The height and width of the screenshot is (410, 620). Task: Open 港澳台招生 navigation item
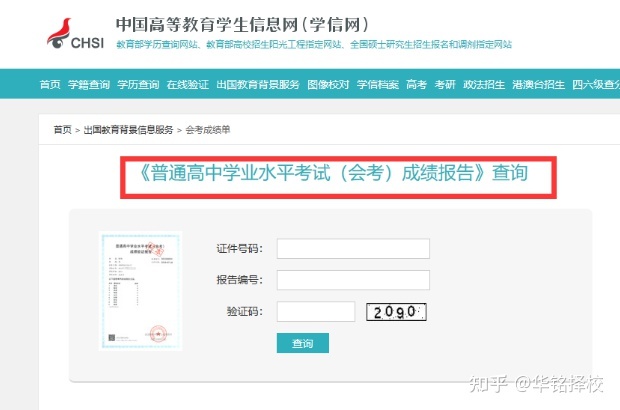(539, 85)
